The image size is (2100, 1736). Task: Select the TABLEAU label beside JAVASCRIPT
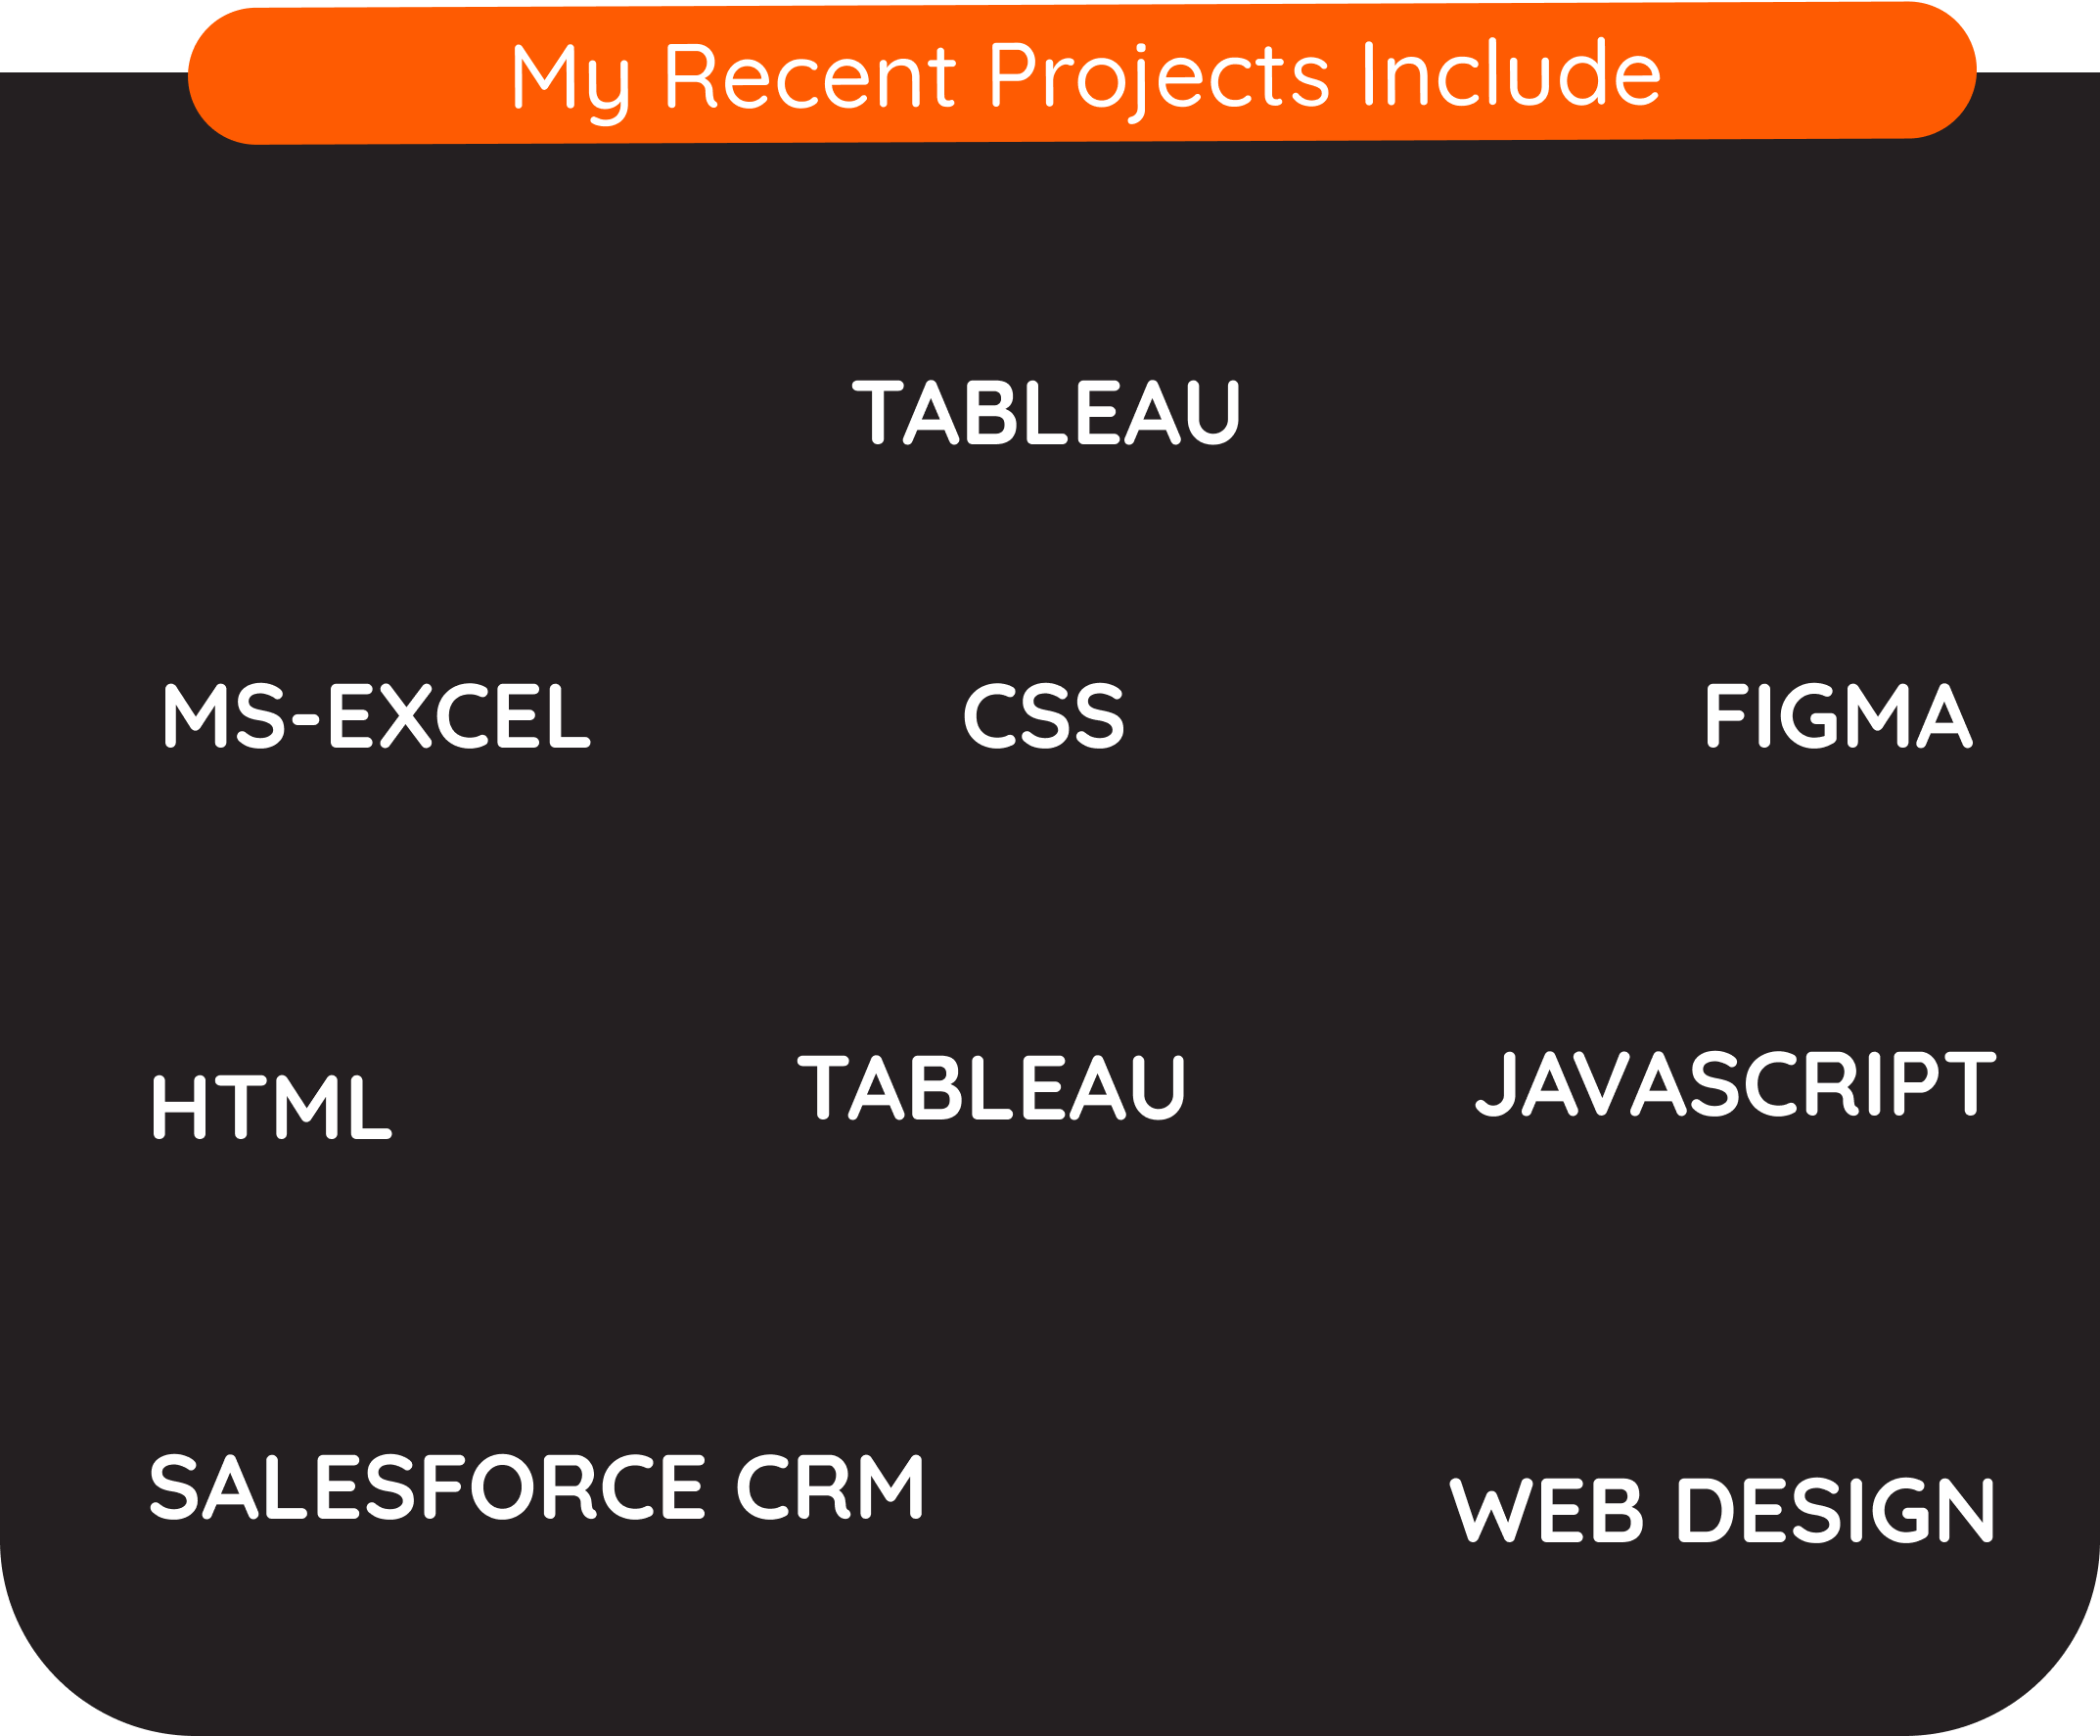click(x=991, y=1088)
